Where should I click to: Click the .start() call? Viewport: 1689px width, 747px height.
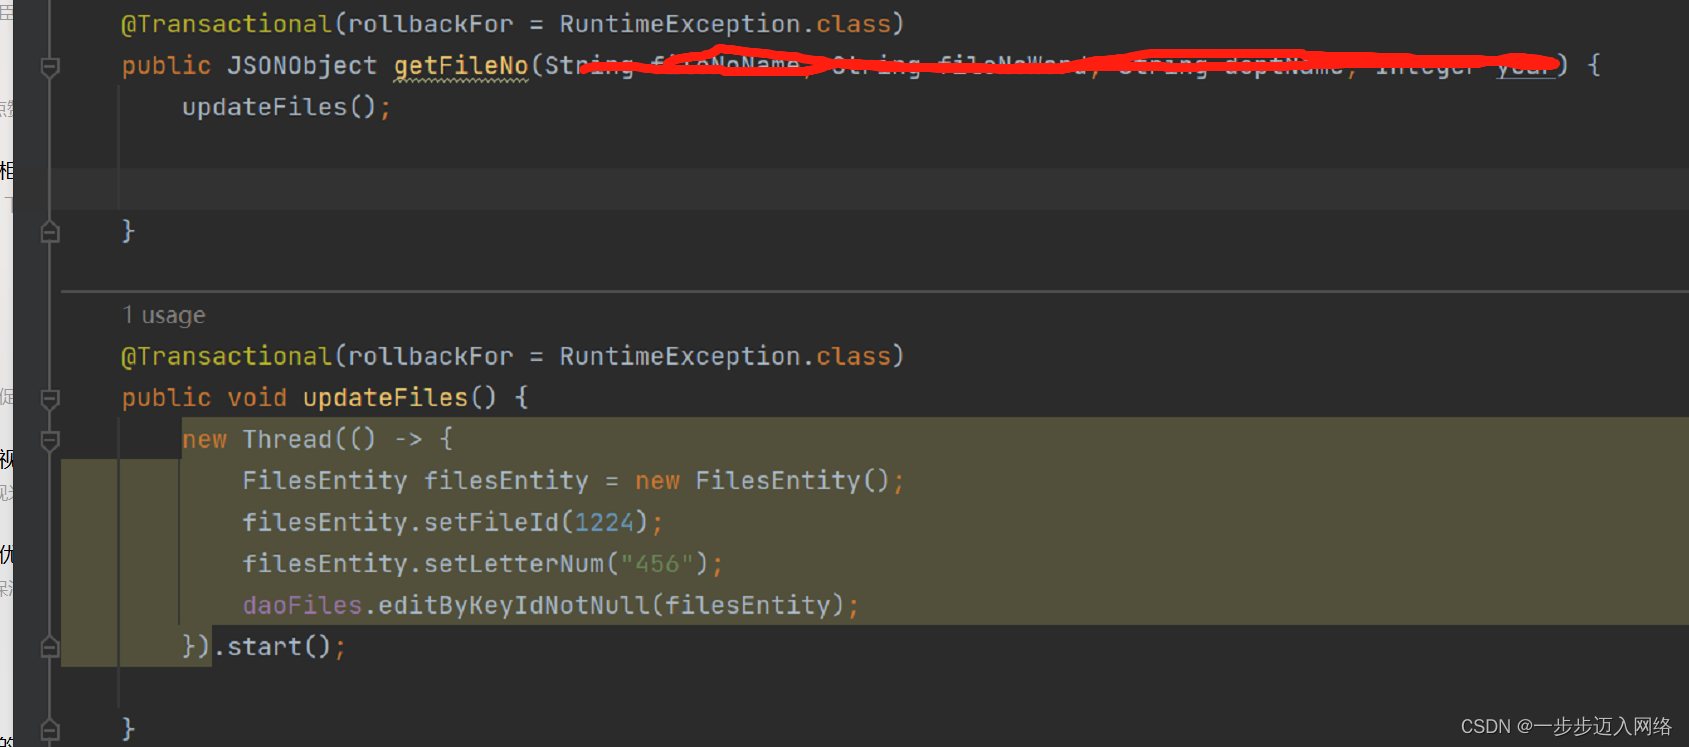(271, 647)
